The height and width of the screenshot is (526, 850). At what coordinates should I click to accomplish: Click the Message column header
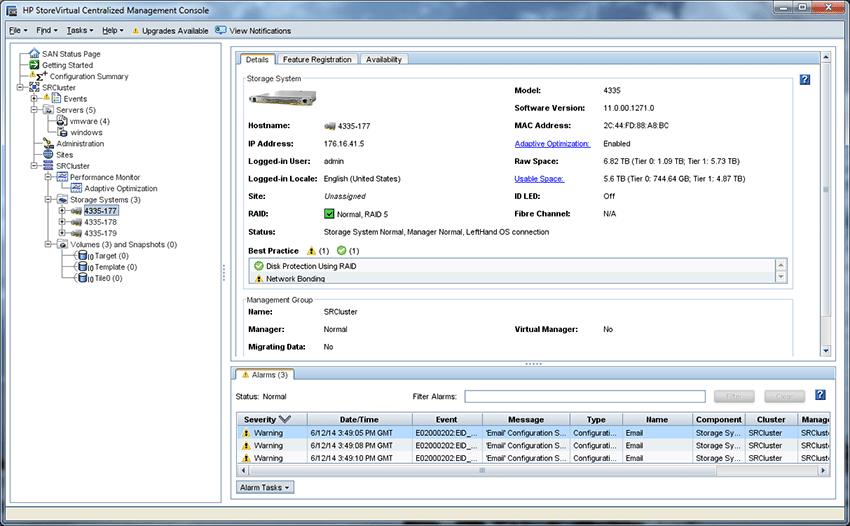pos(526,419)
